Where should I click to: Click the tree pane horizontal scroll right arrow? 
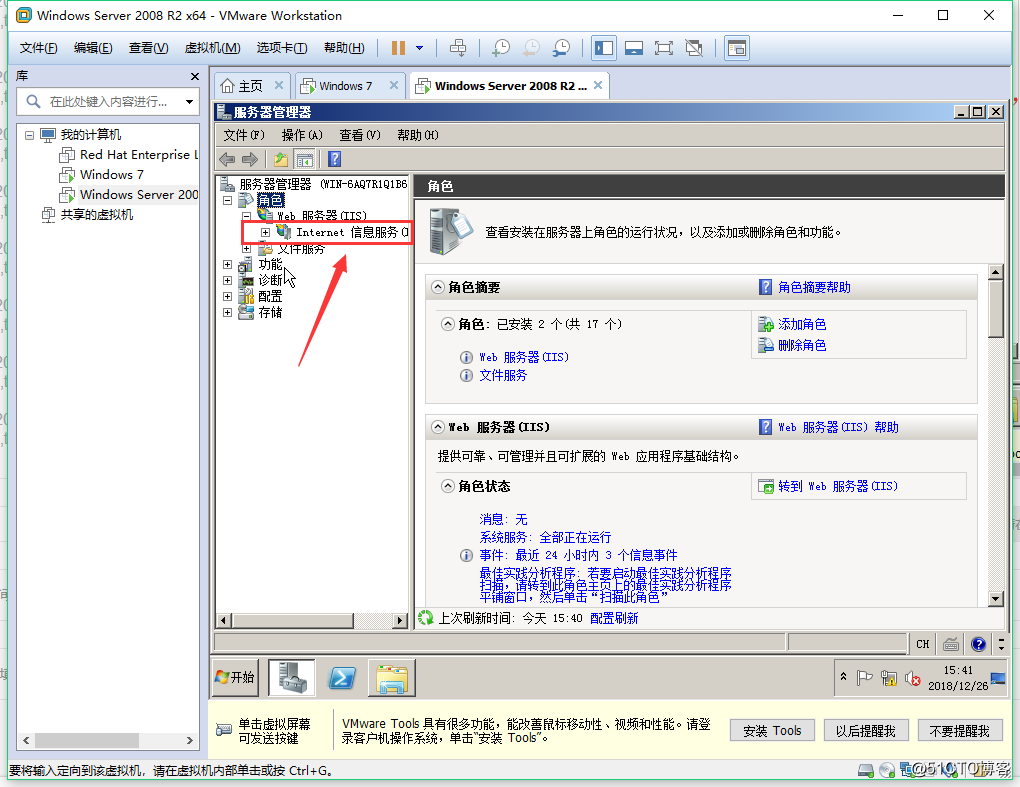tap(401, 620)
